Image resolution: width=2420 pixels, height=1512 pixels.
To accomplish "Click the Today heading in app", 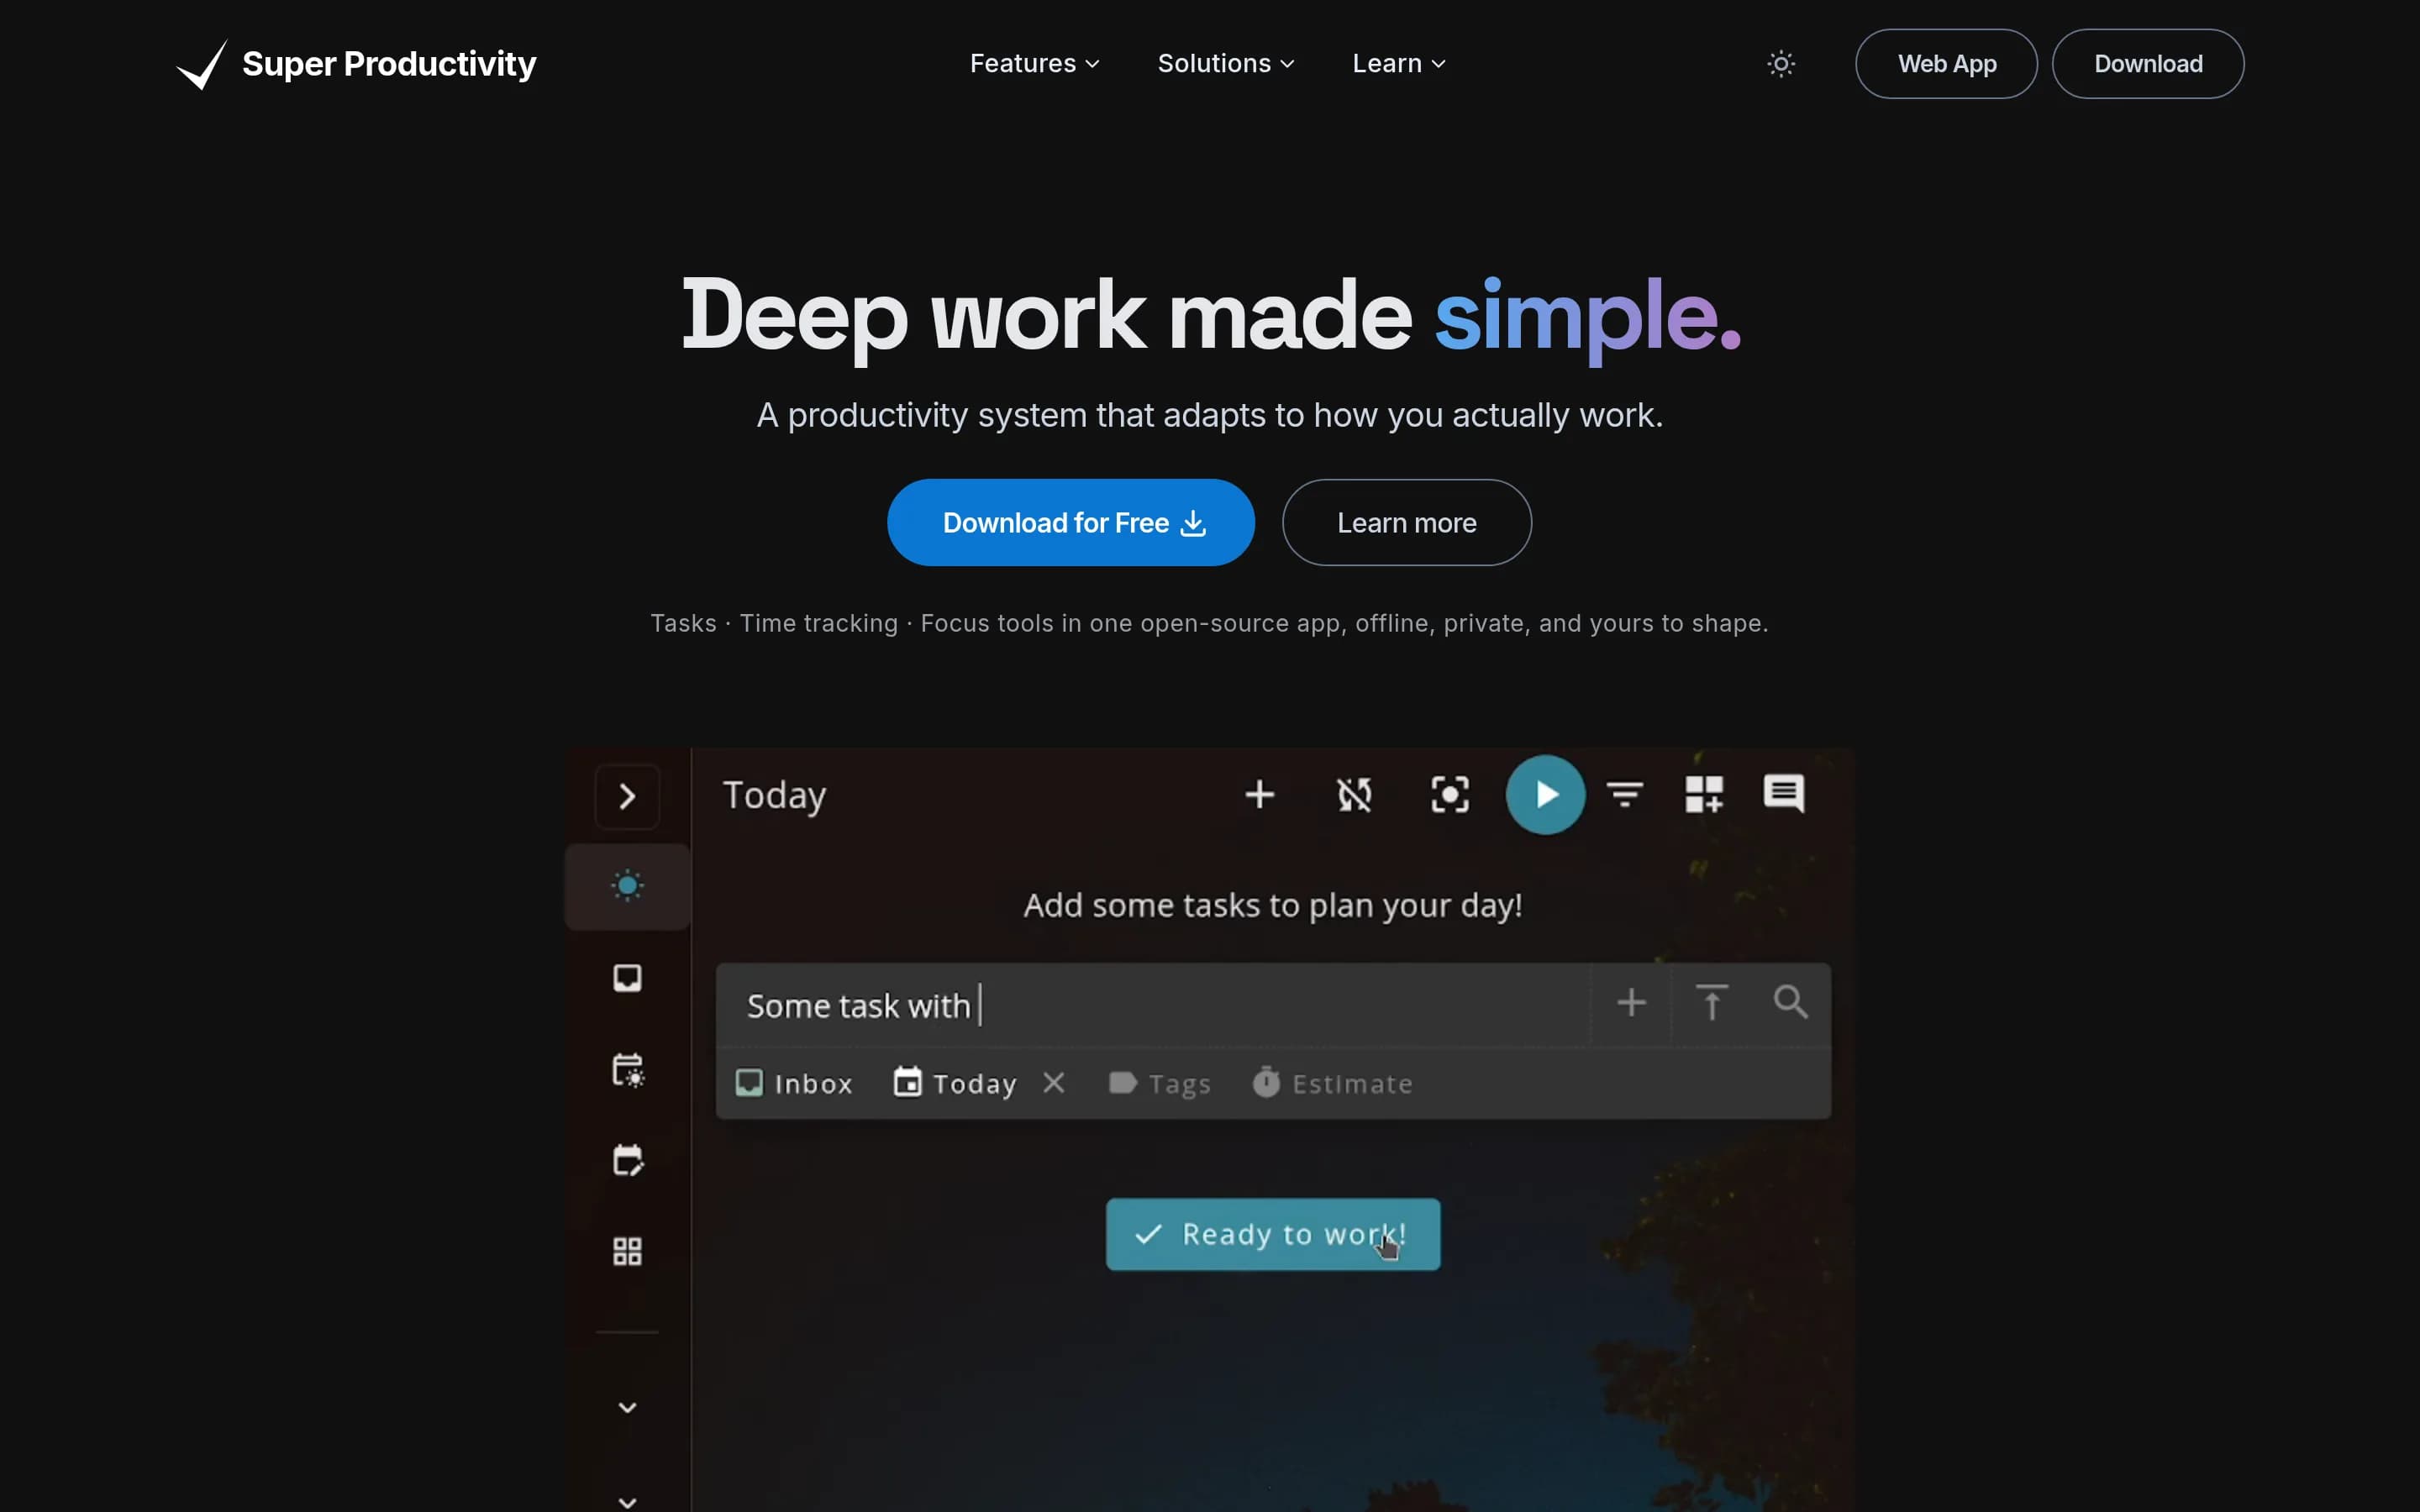I will point(774,796).
